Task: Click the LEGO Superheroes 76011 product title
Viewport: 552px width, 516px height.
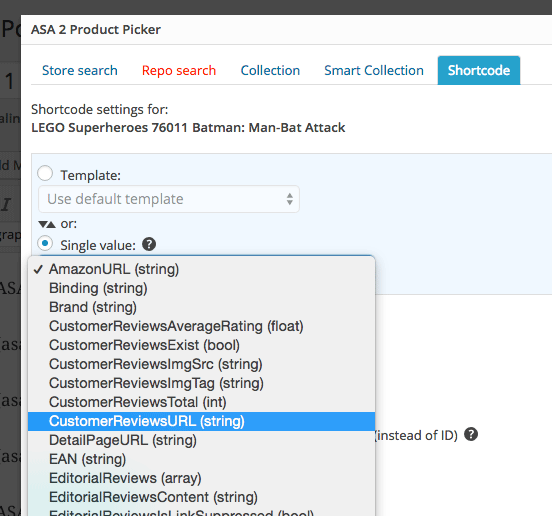Action: [188, 127]
